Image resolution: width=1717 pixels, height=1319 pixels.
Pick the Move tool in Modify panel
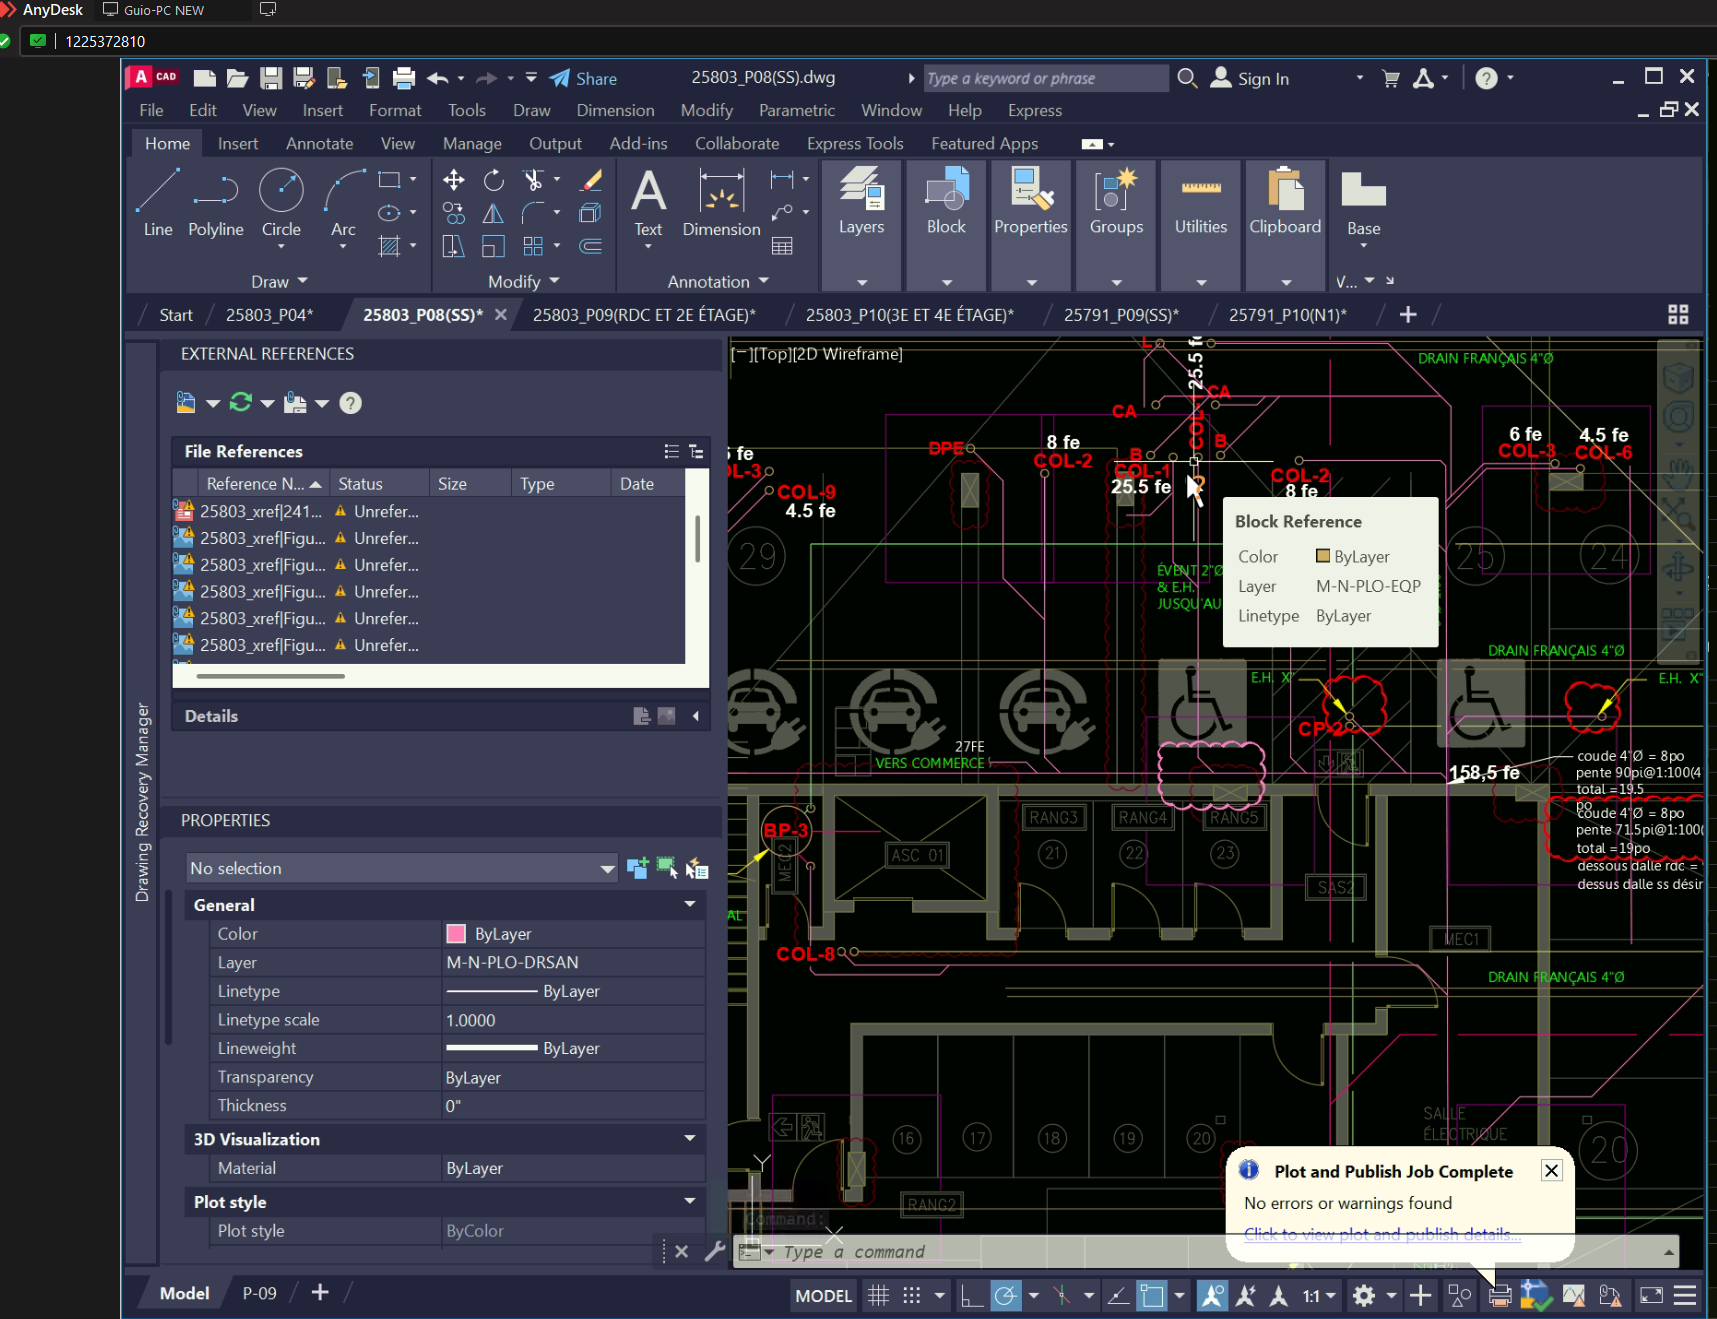pos(453,180)
